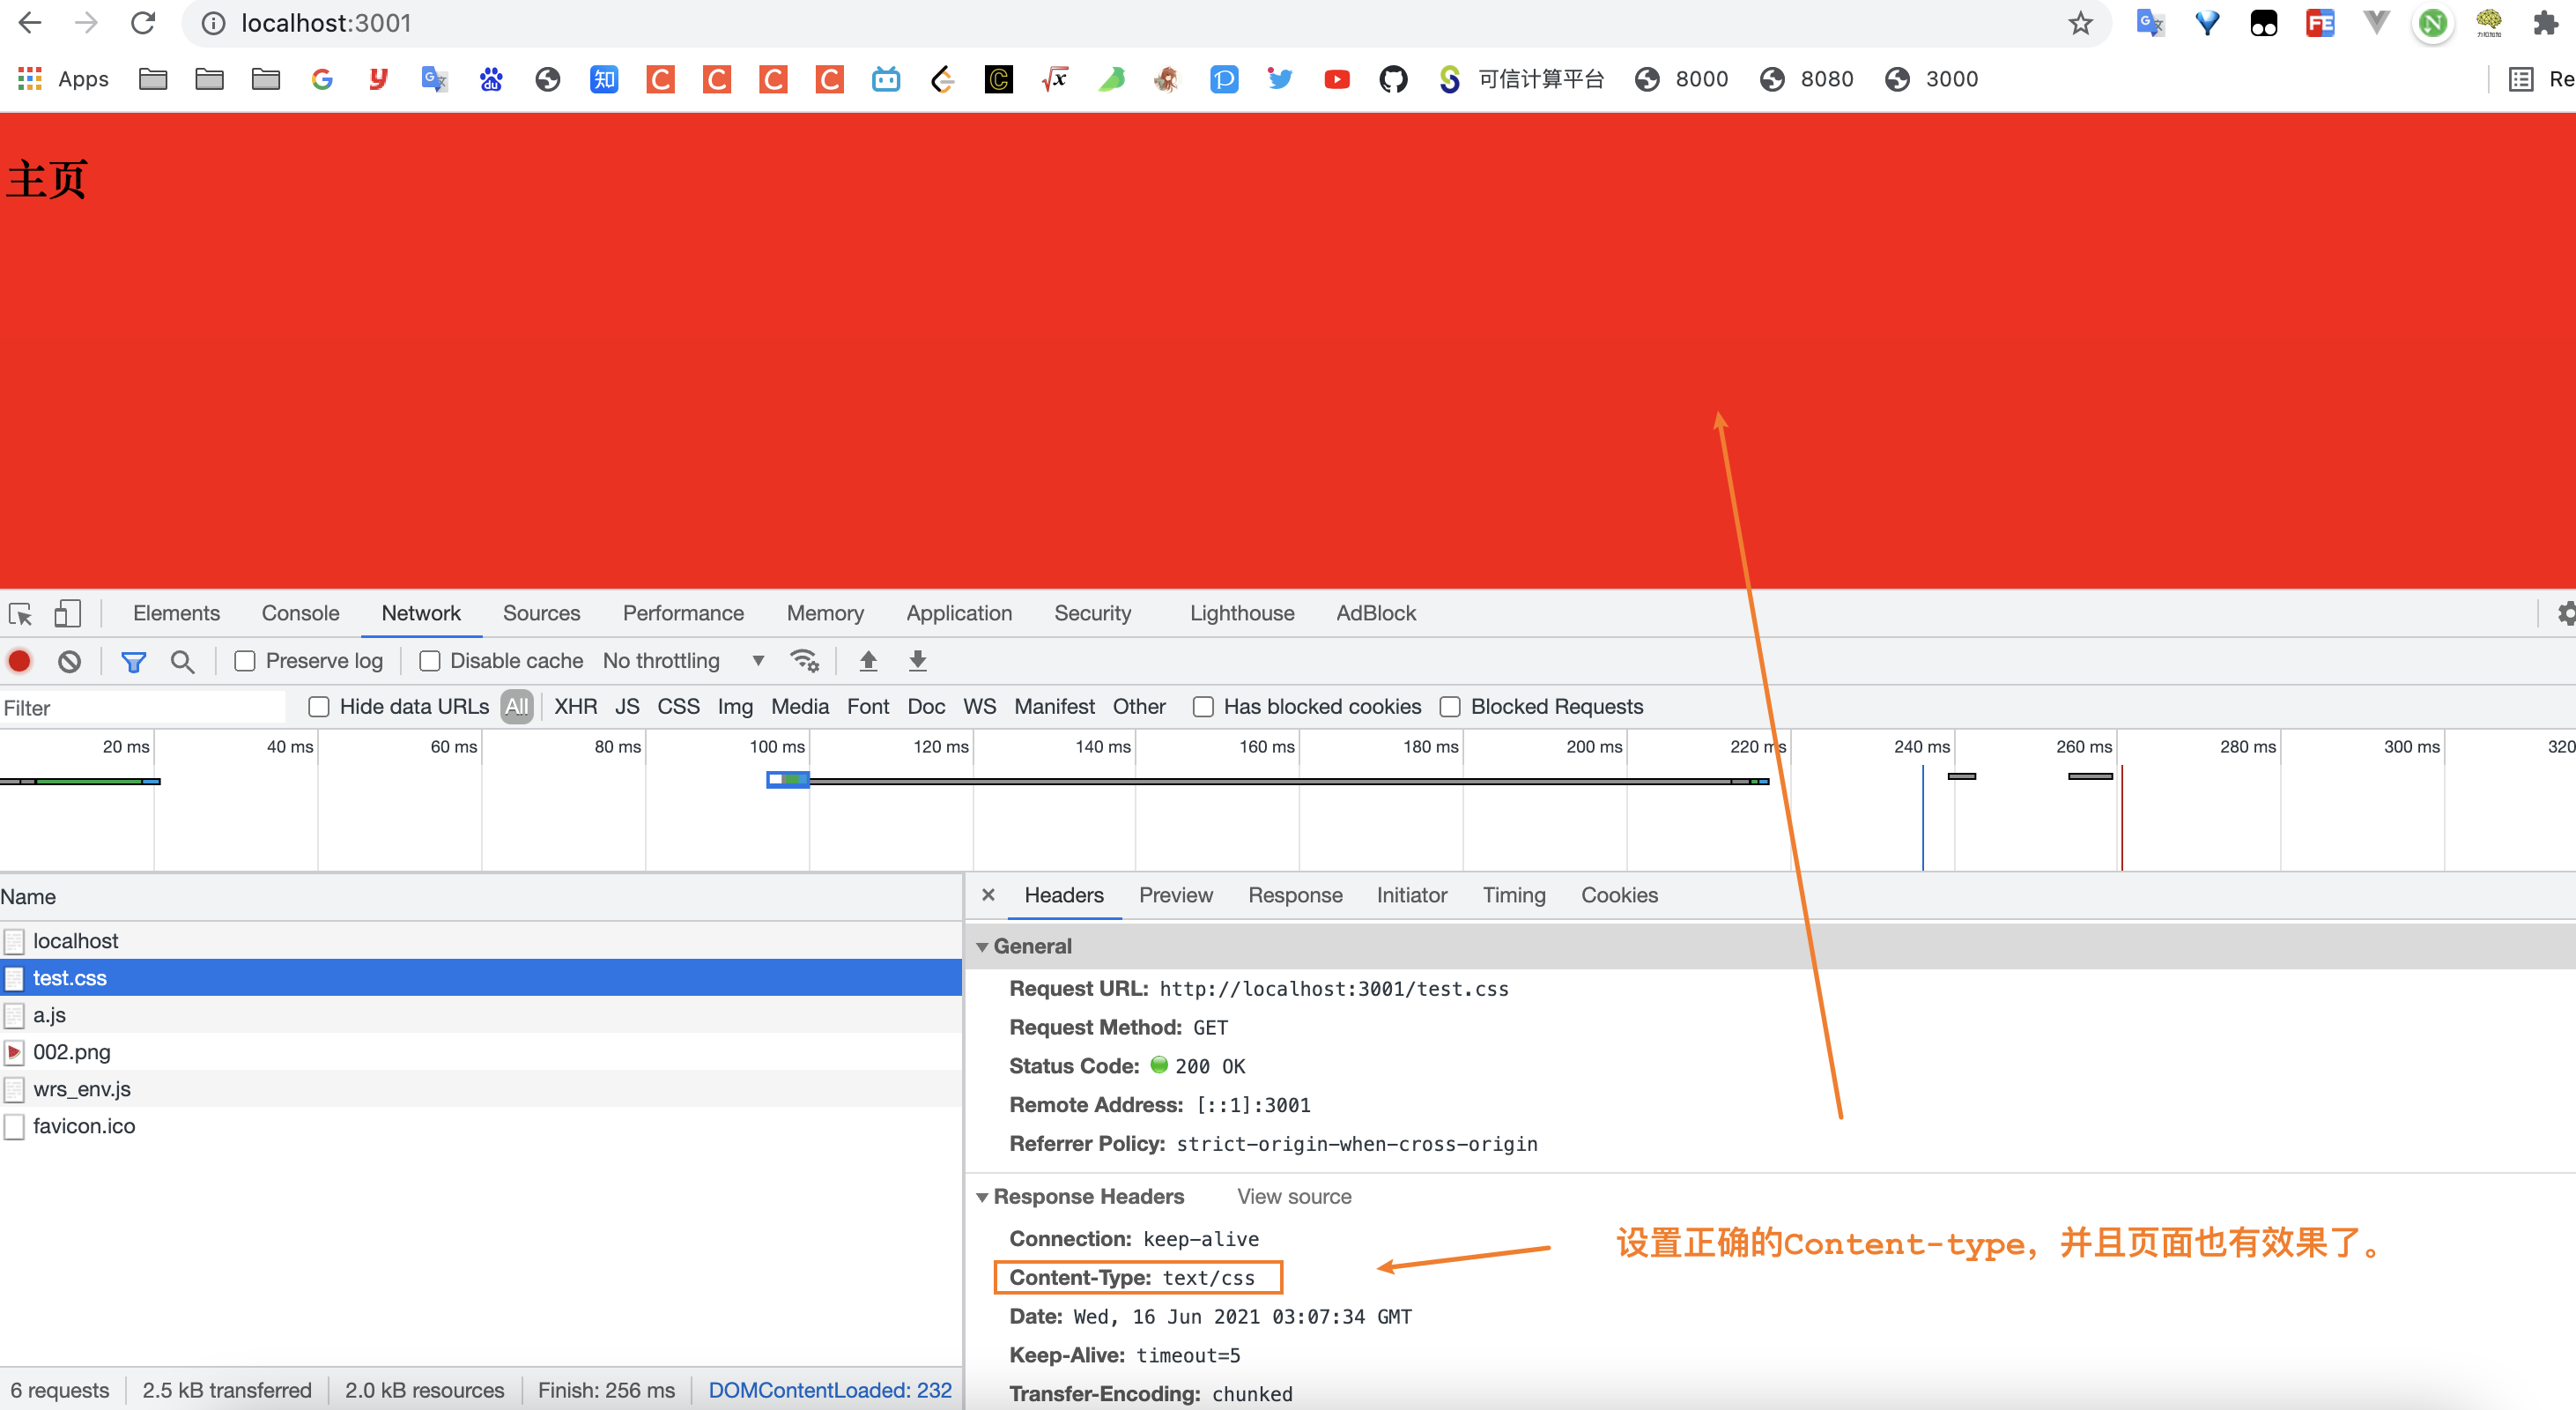Toggle the device toolbar icon

pos(67,613)
